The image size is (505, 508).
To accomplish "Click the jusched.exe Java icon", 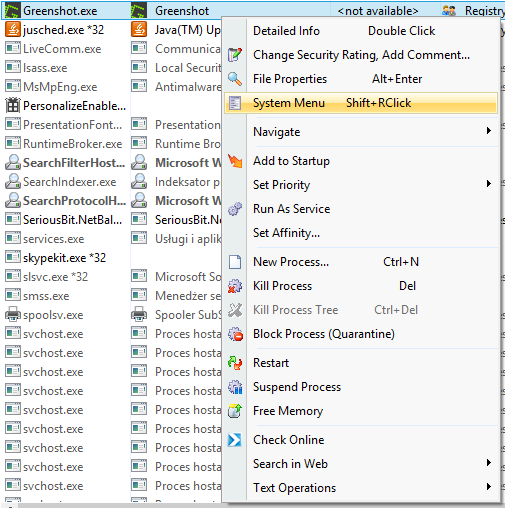I will click(x=12, y=30).
